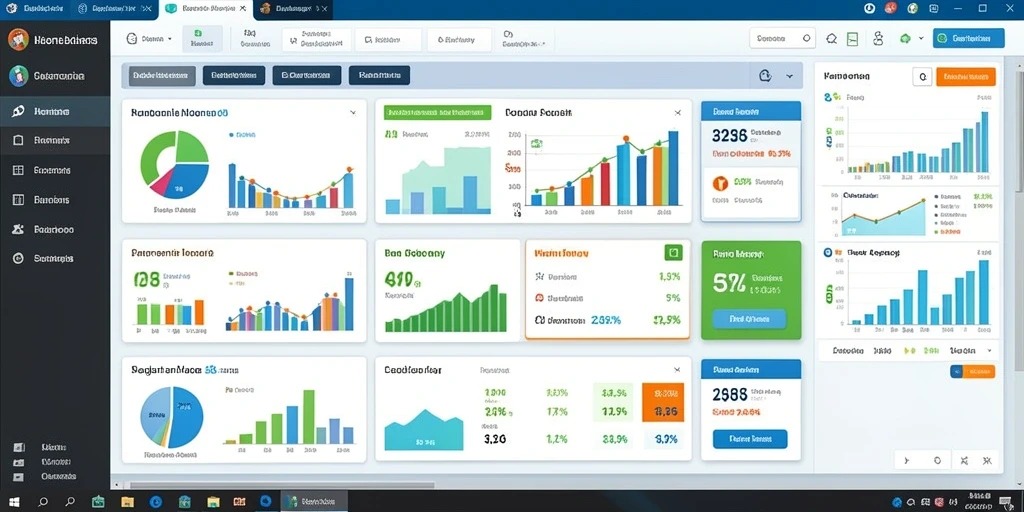Open the Windows Start menu

pyautogui.click(x=13, y=502)
